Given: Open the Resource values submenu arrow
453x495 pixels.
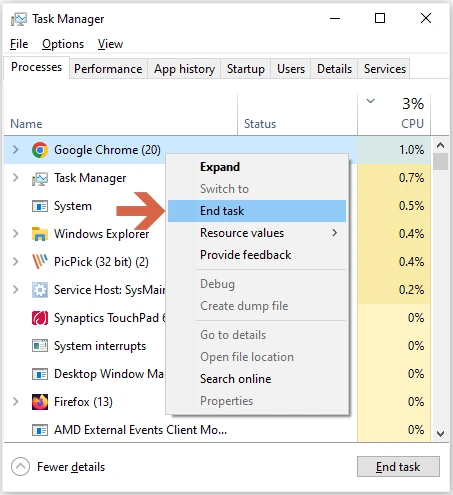Looking at the screenshot, I should 335,233.
